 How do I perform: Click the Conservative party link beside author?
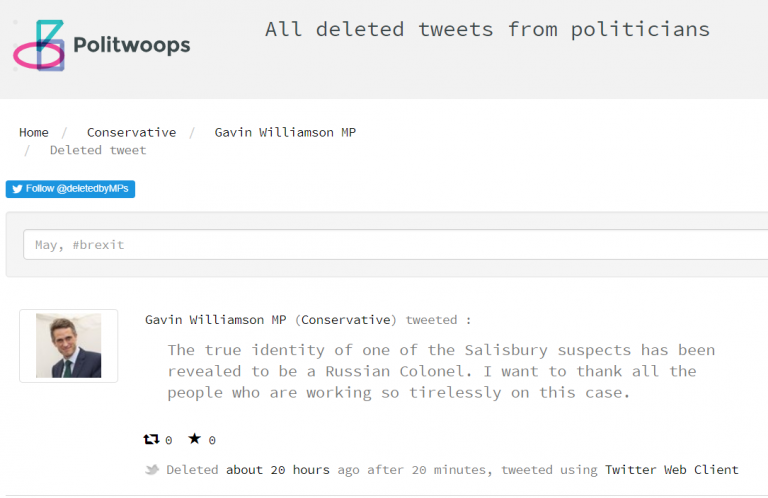[x=345, y=320]
